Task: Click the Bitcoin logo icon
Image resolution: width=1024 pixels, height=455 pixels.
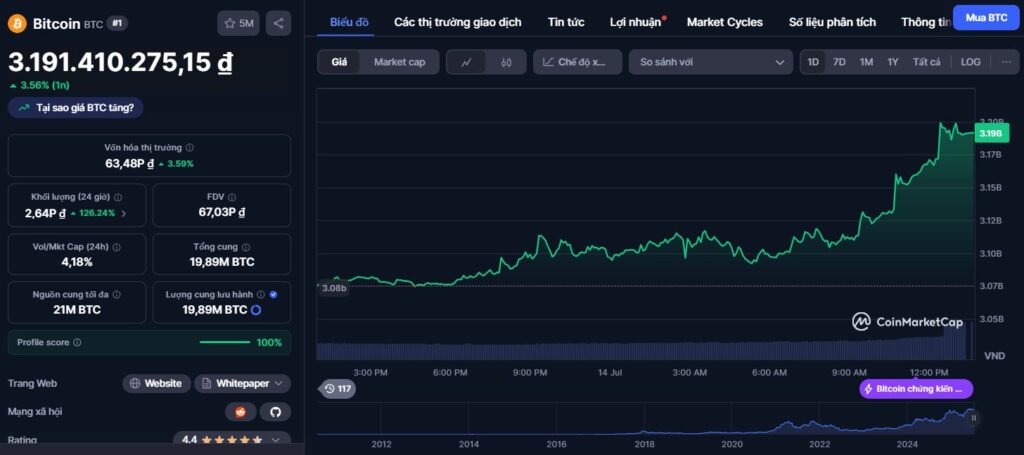Action: [x=18, y=24]
